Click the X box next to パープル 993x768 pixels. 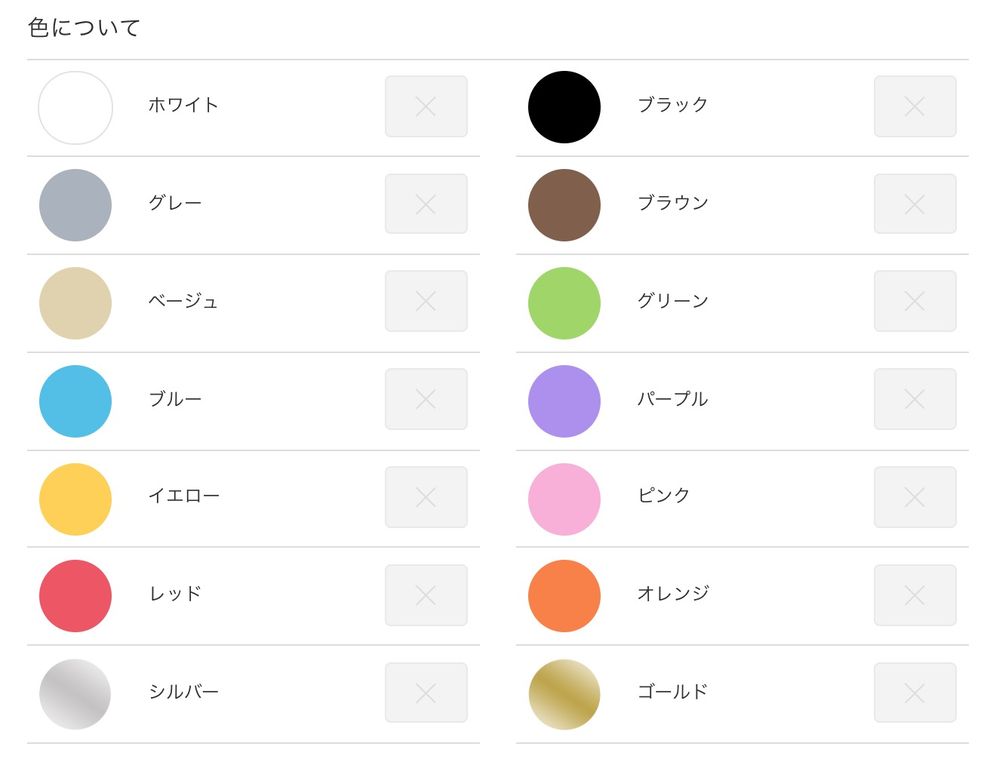(915, 399)
